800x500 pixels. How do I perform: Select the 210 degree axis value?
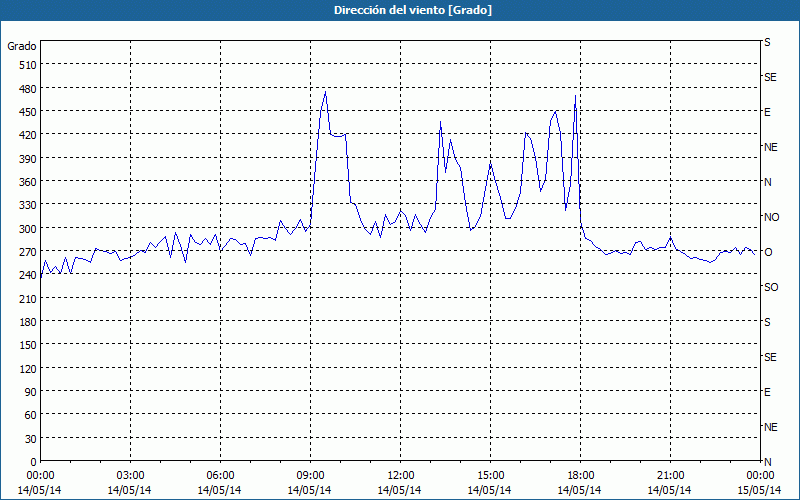pos(28,298)
